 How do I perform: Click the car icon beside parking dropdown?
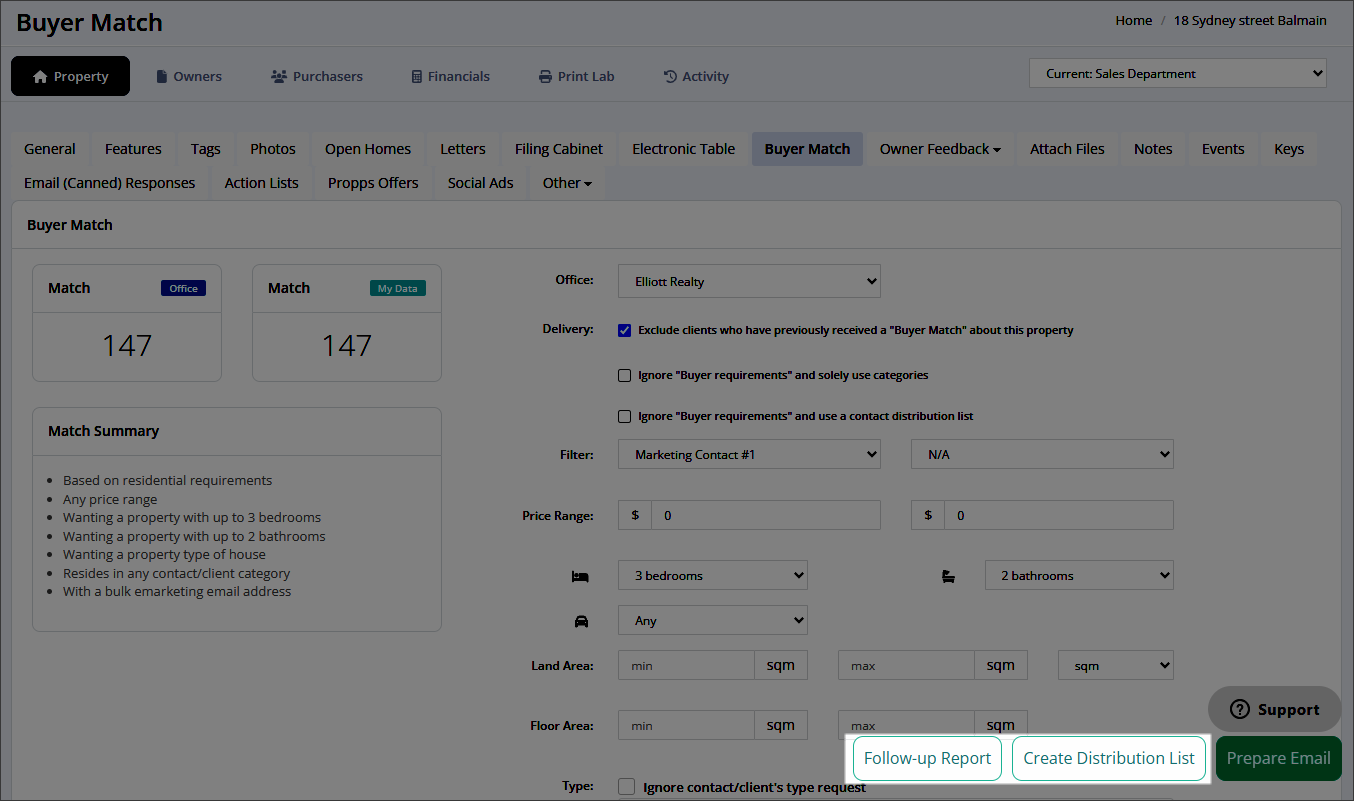coord(581,621)
